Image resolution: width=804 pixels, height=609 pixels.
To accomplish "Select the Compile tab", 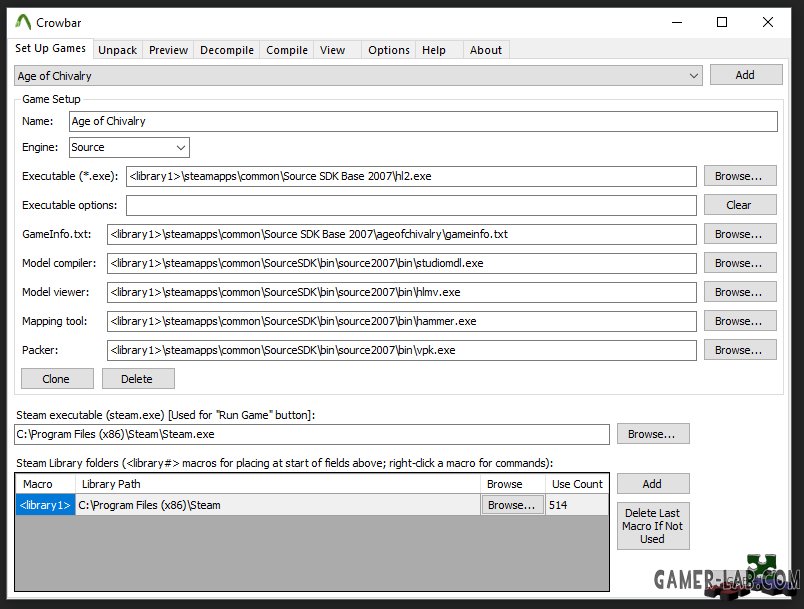I will click(287, 50).
